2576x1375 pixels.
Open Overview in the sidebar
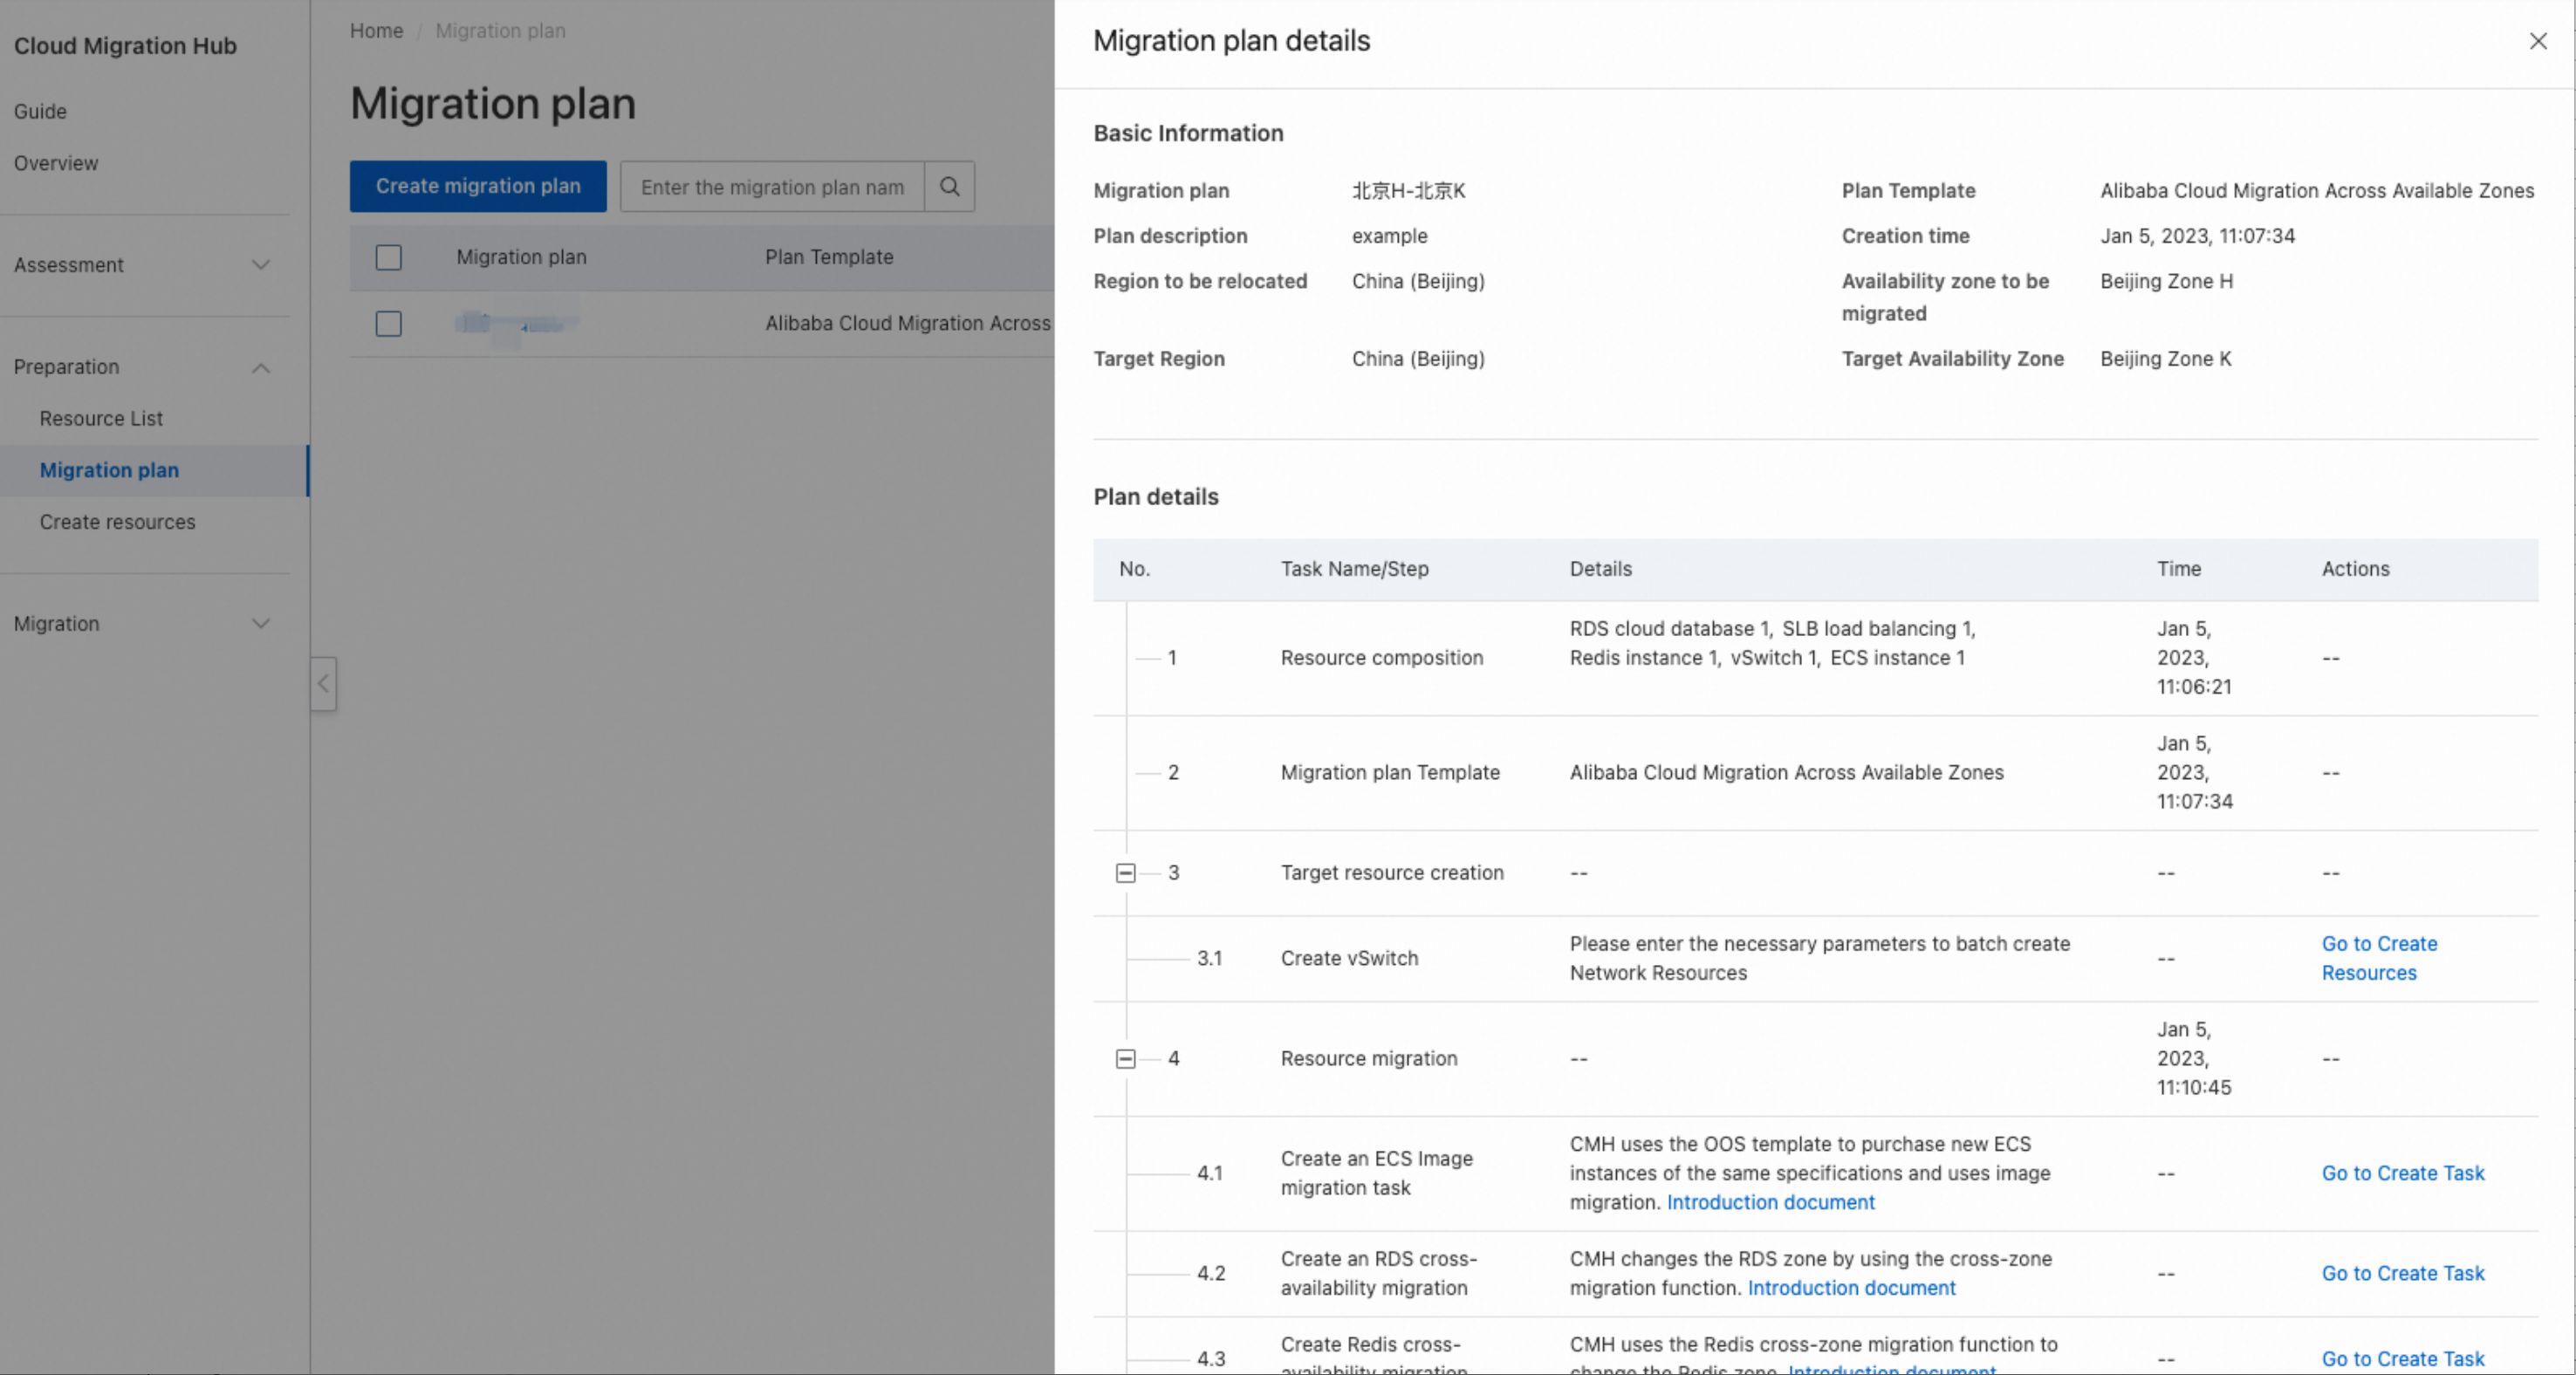56,163
